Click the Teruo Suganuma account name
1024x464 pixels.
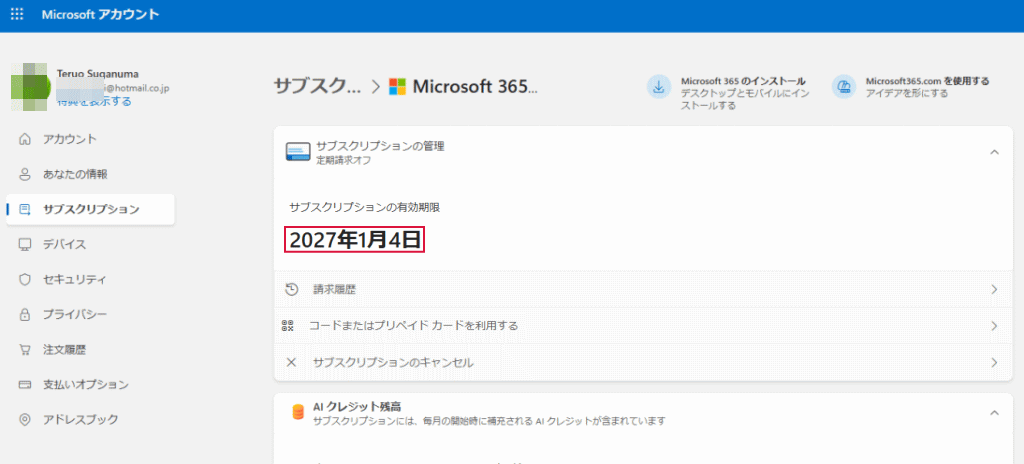pos(98,74)
